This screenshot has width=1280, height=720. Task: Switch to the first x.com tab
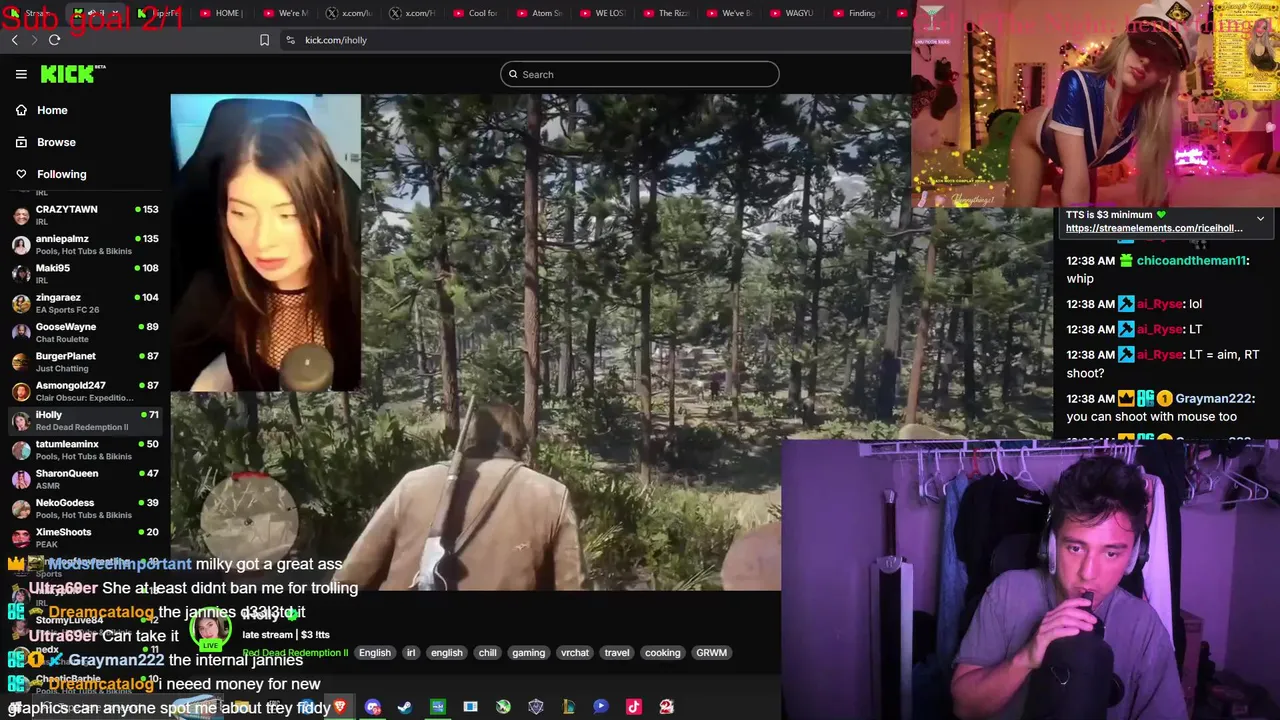pyautogui.click(x=348, y=13)
